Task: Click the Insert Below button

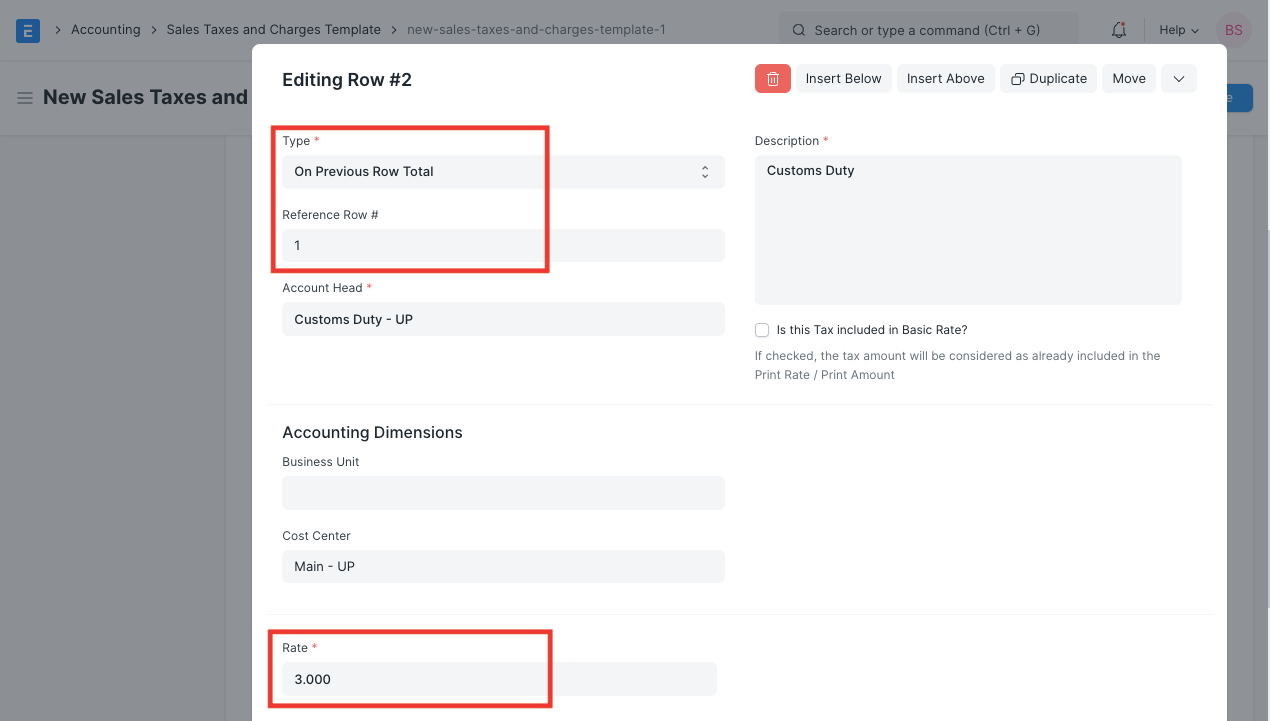Action: [843, 79]
